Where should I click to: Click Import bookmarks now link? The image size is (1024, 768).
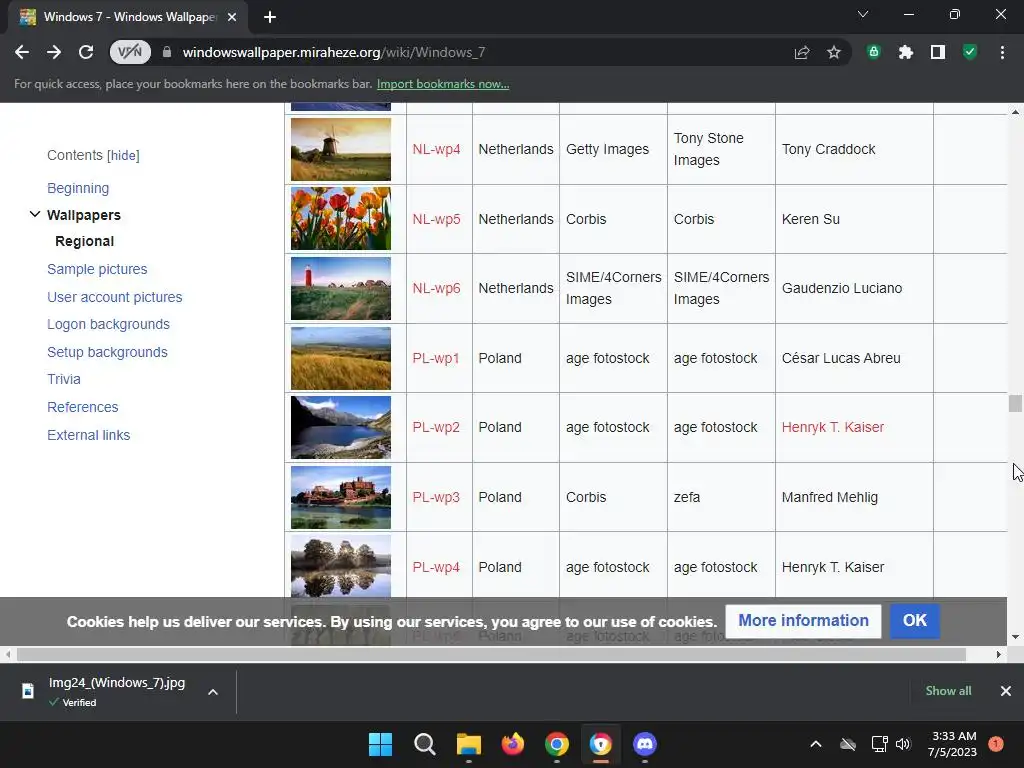tap(443, 84)
